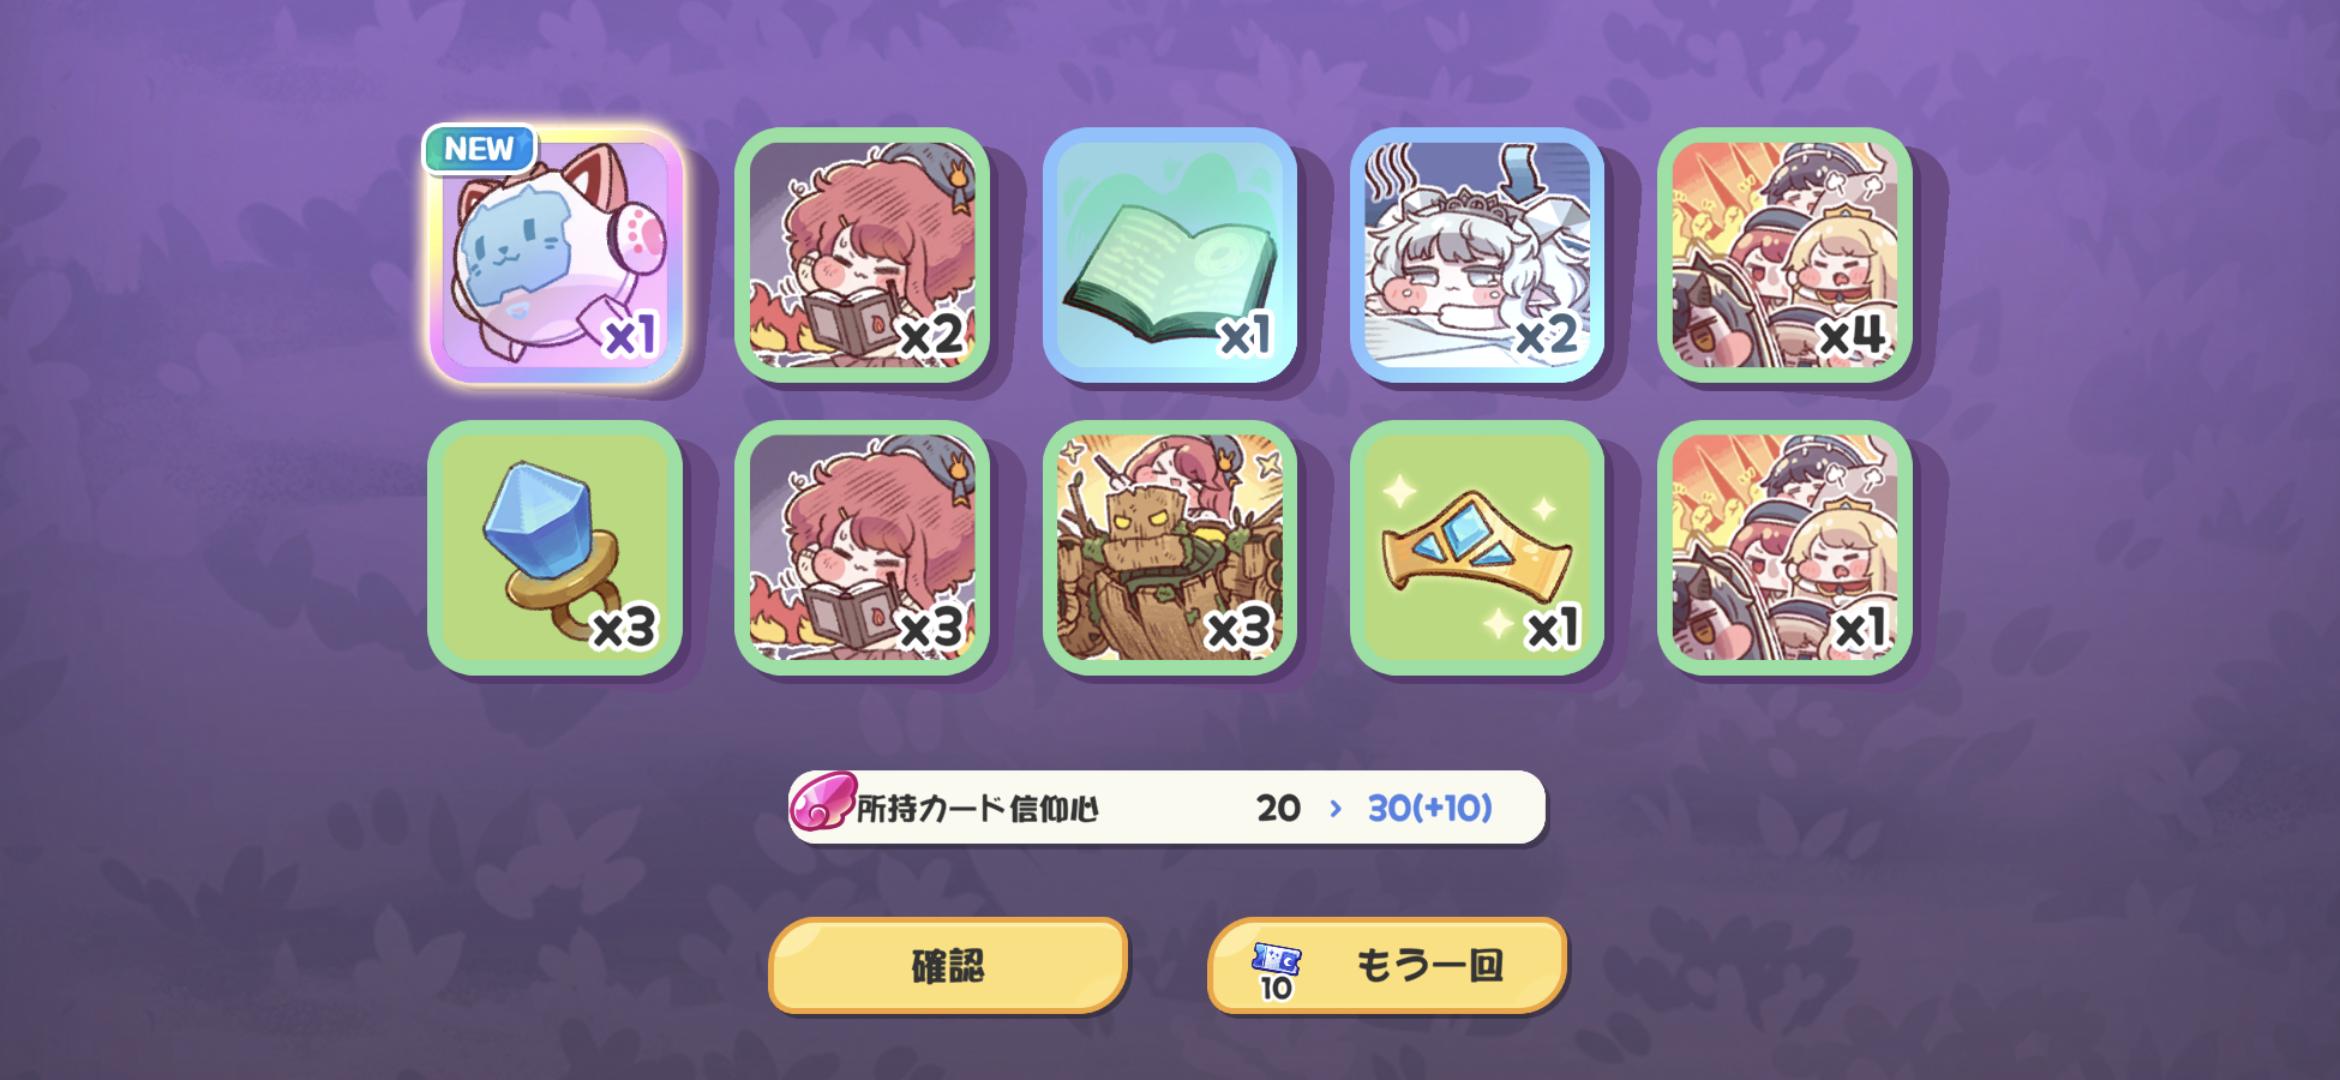
Task: Tap the crowd card marked x1
Action: pos(1785,548)
